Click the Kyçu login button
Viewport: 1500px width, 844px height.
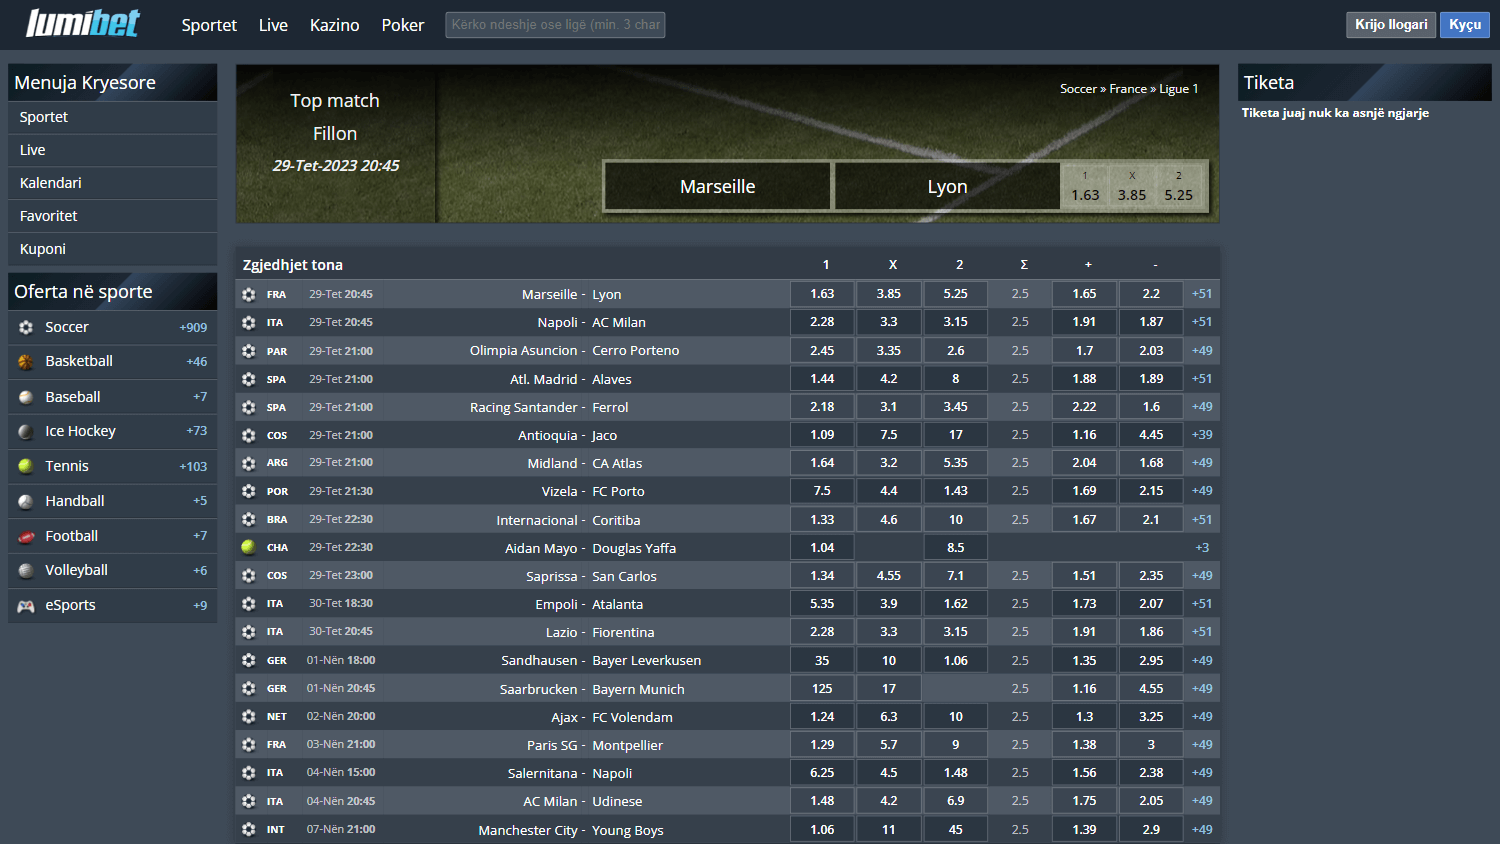click(x=1465, y=25)
